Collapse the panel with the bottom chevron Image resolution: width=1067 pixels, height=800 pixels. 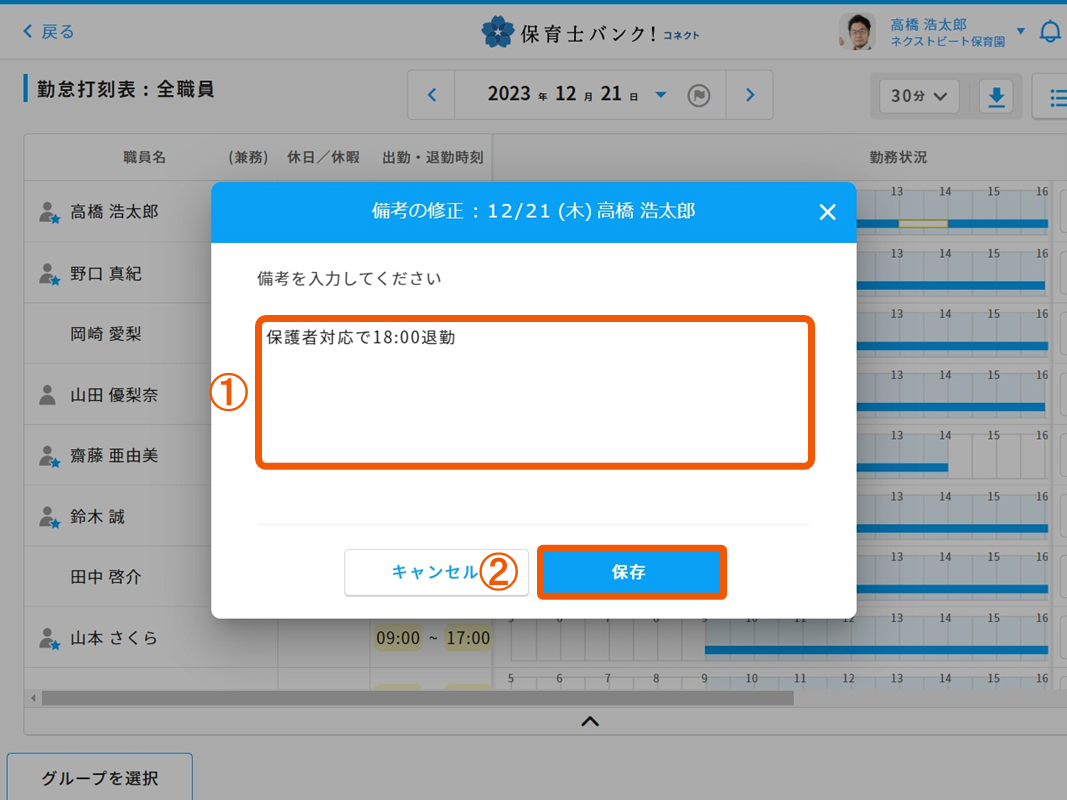tap(589, 720)
